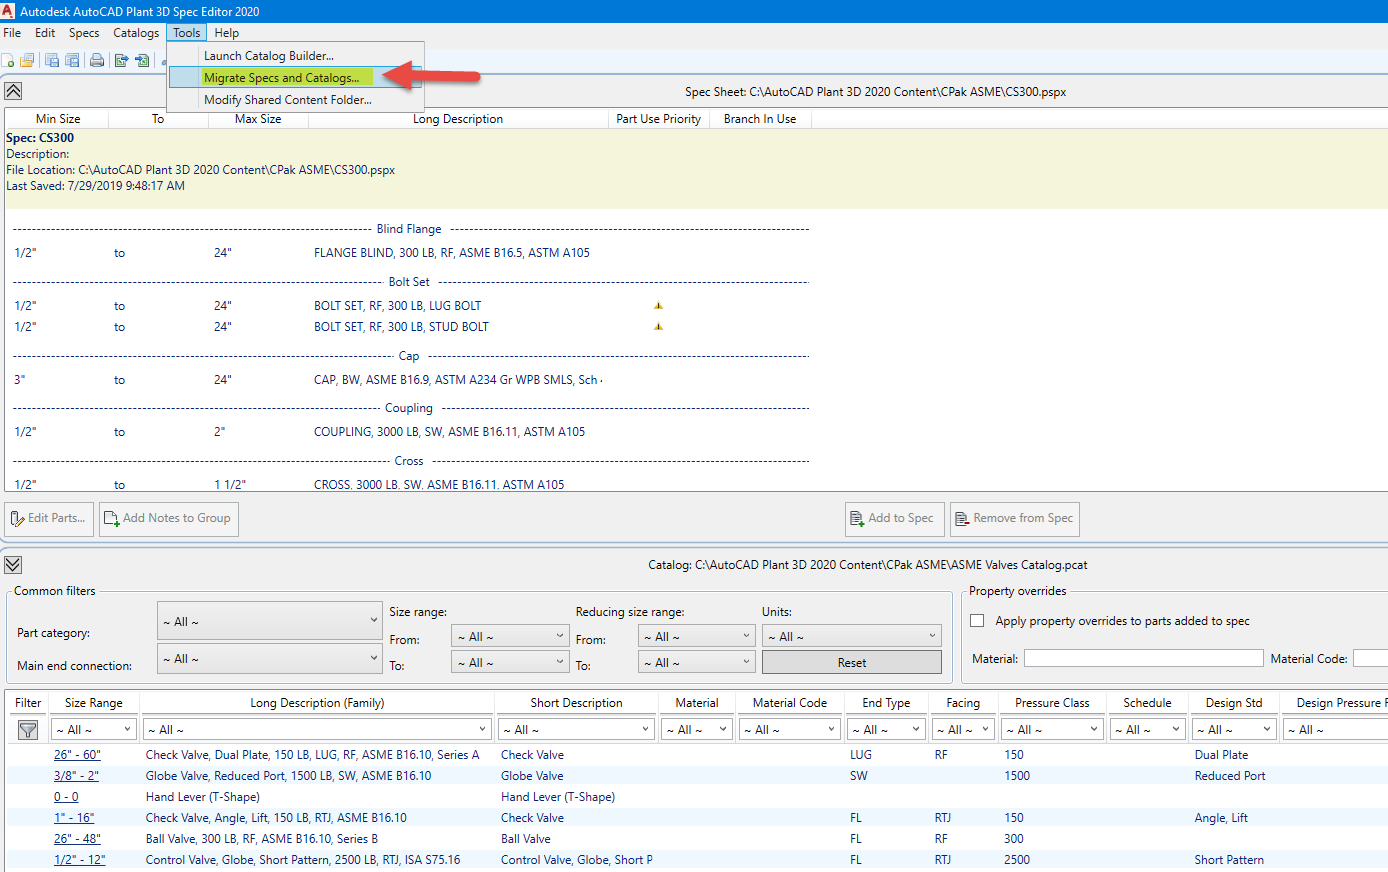Click into the Material override text field
Viewport: 1388px width, 872px height.
tap(1143, 658)
